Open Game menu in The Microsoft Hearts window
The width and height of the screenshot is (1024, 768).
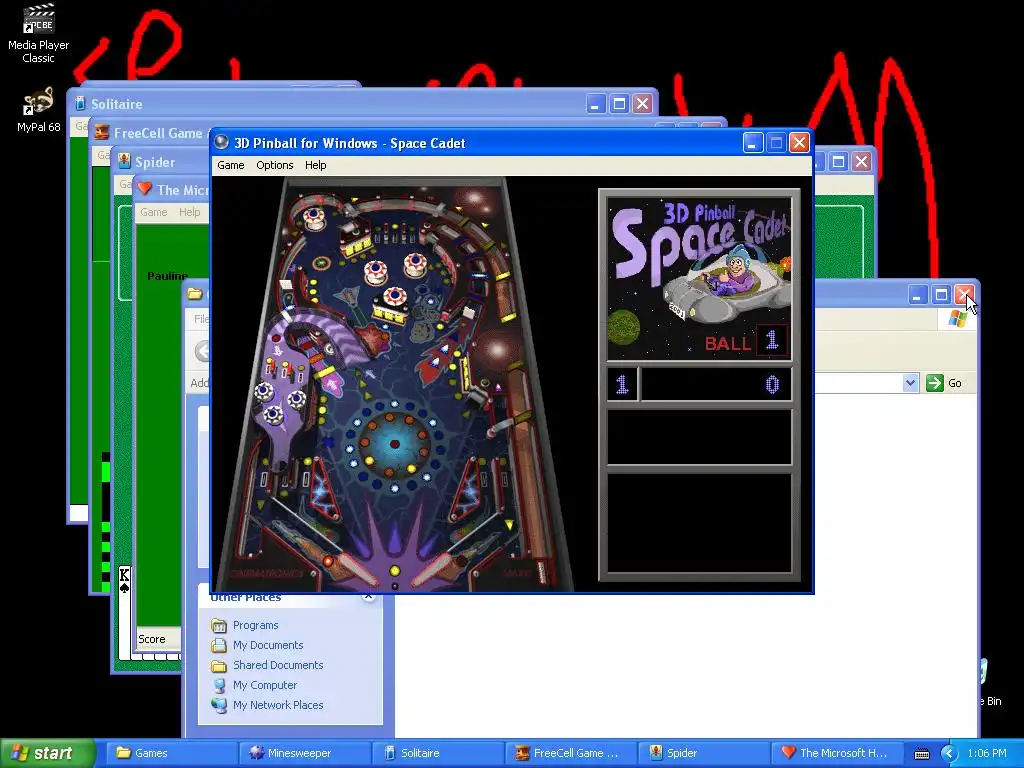(x=153, y=212)
